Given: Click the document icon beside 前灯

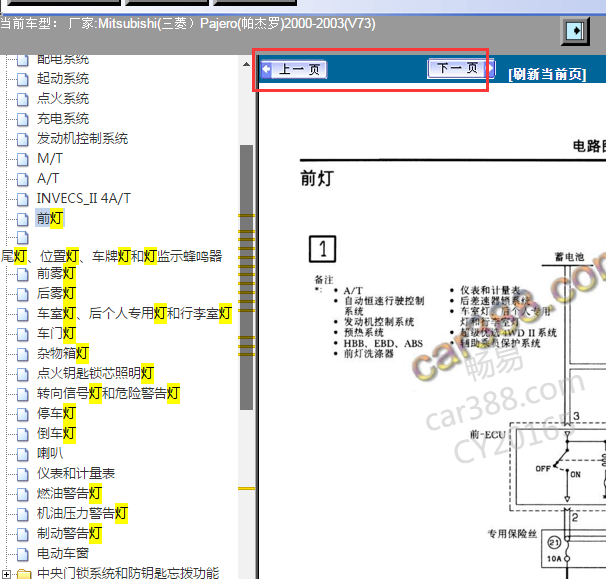Looking at the screenshot, I should tap(23, 220).
